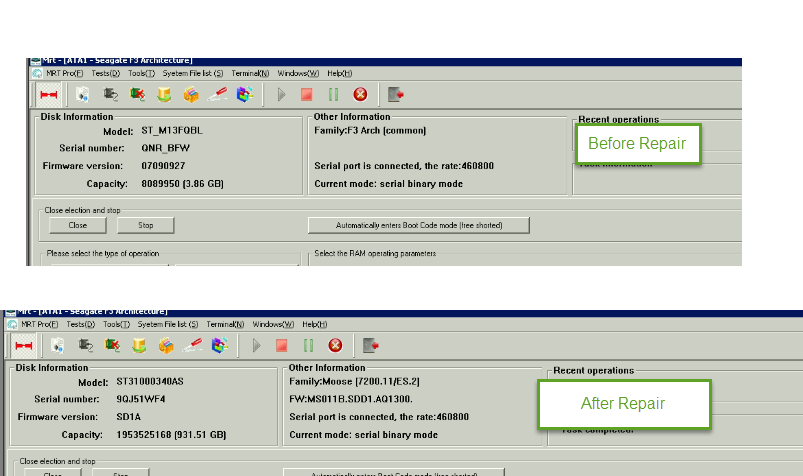Click firmware version value 07090927

pyautogui.click(x=163, y=166)
